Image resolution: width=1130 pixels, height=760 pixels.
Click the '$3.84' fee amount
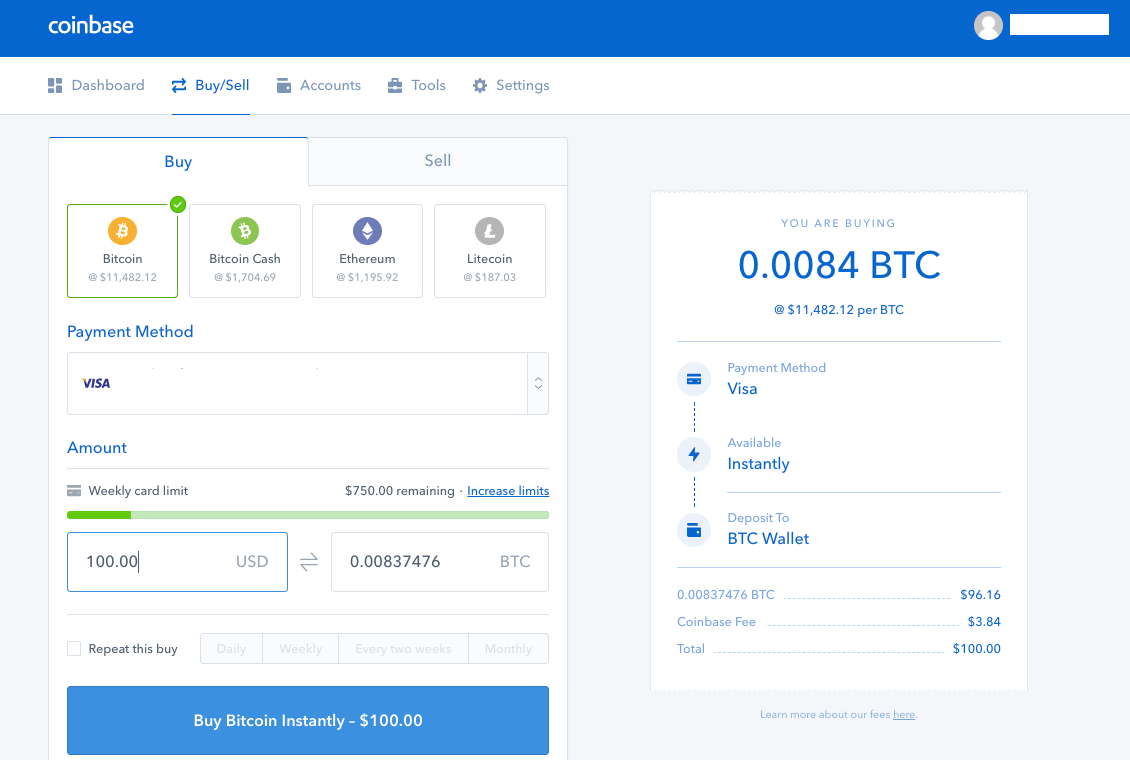coord(984,622)
